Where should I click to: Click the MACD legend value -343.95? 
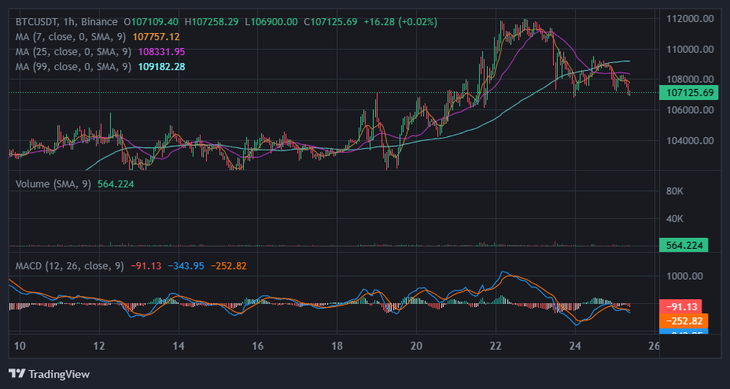pos(186,266)
